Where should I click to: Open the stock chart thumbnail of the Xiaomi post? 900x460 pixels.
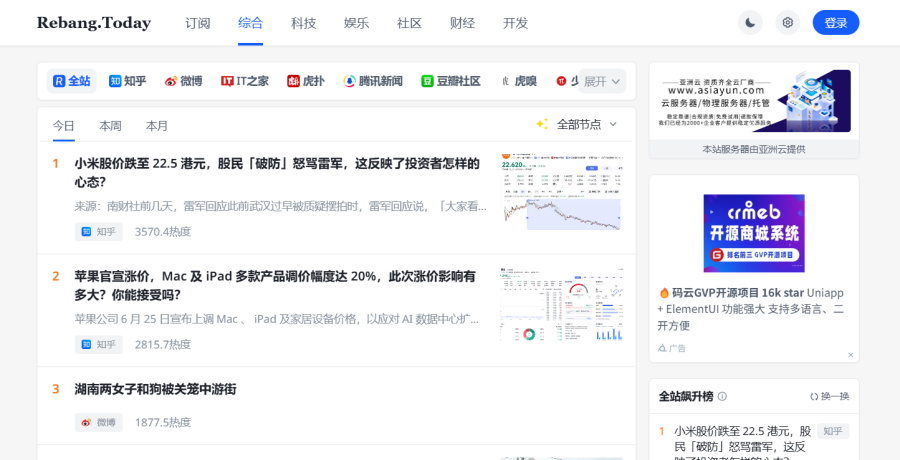click(x=561, y=192)
